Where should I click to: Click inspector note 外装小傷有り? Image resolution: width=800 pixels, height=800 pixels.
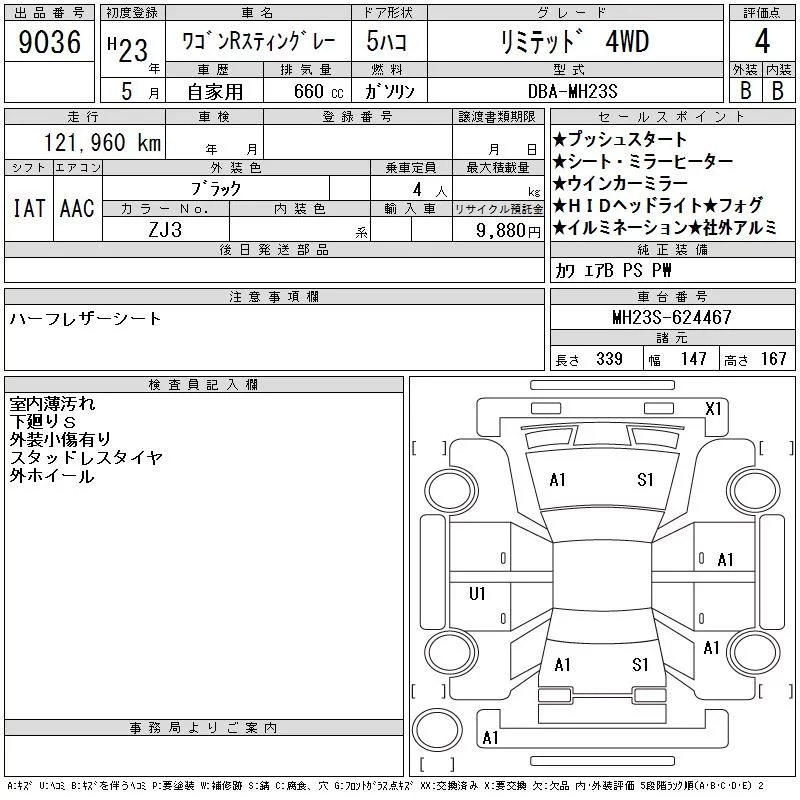(60, 439)
